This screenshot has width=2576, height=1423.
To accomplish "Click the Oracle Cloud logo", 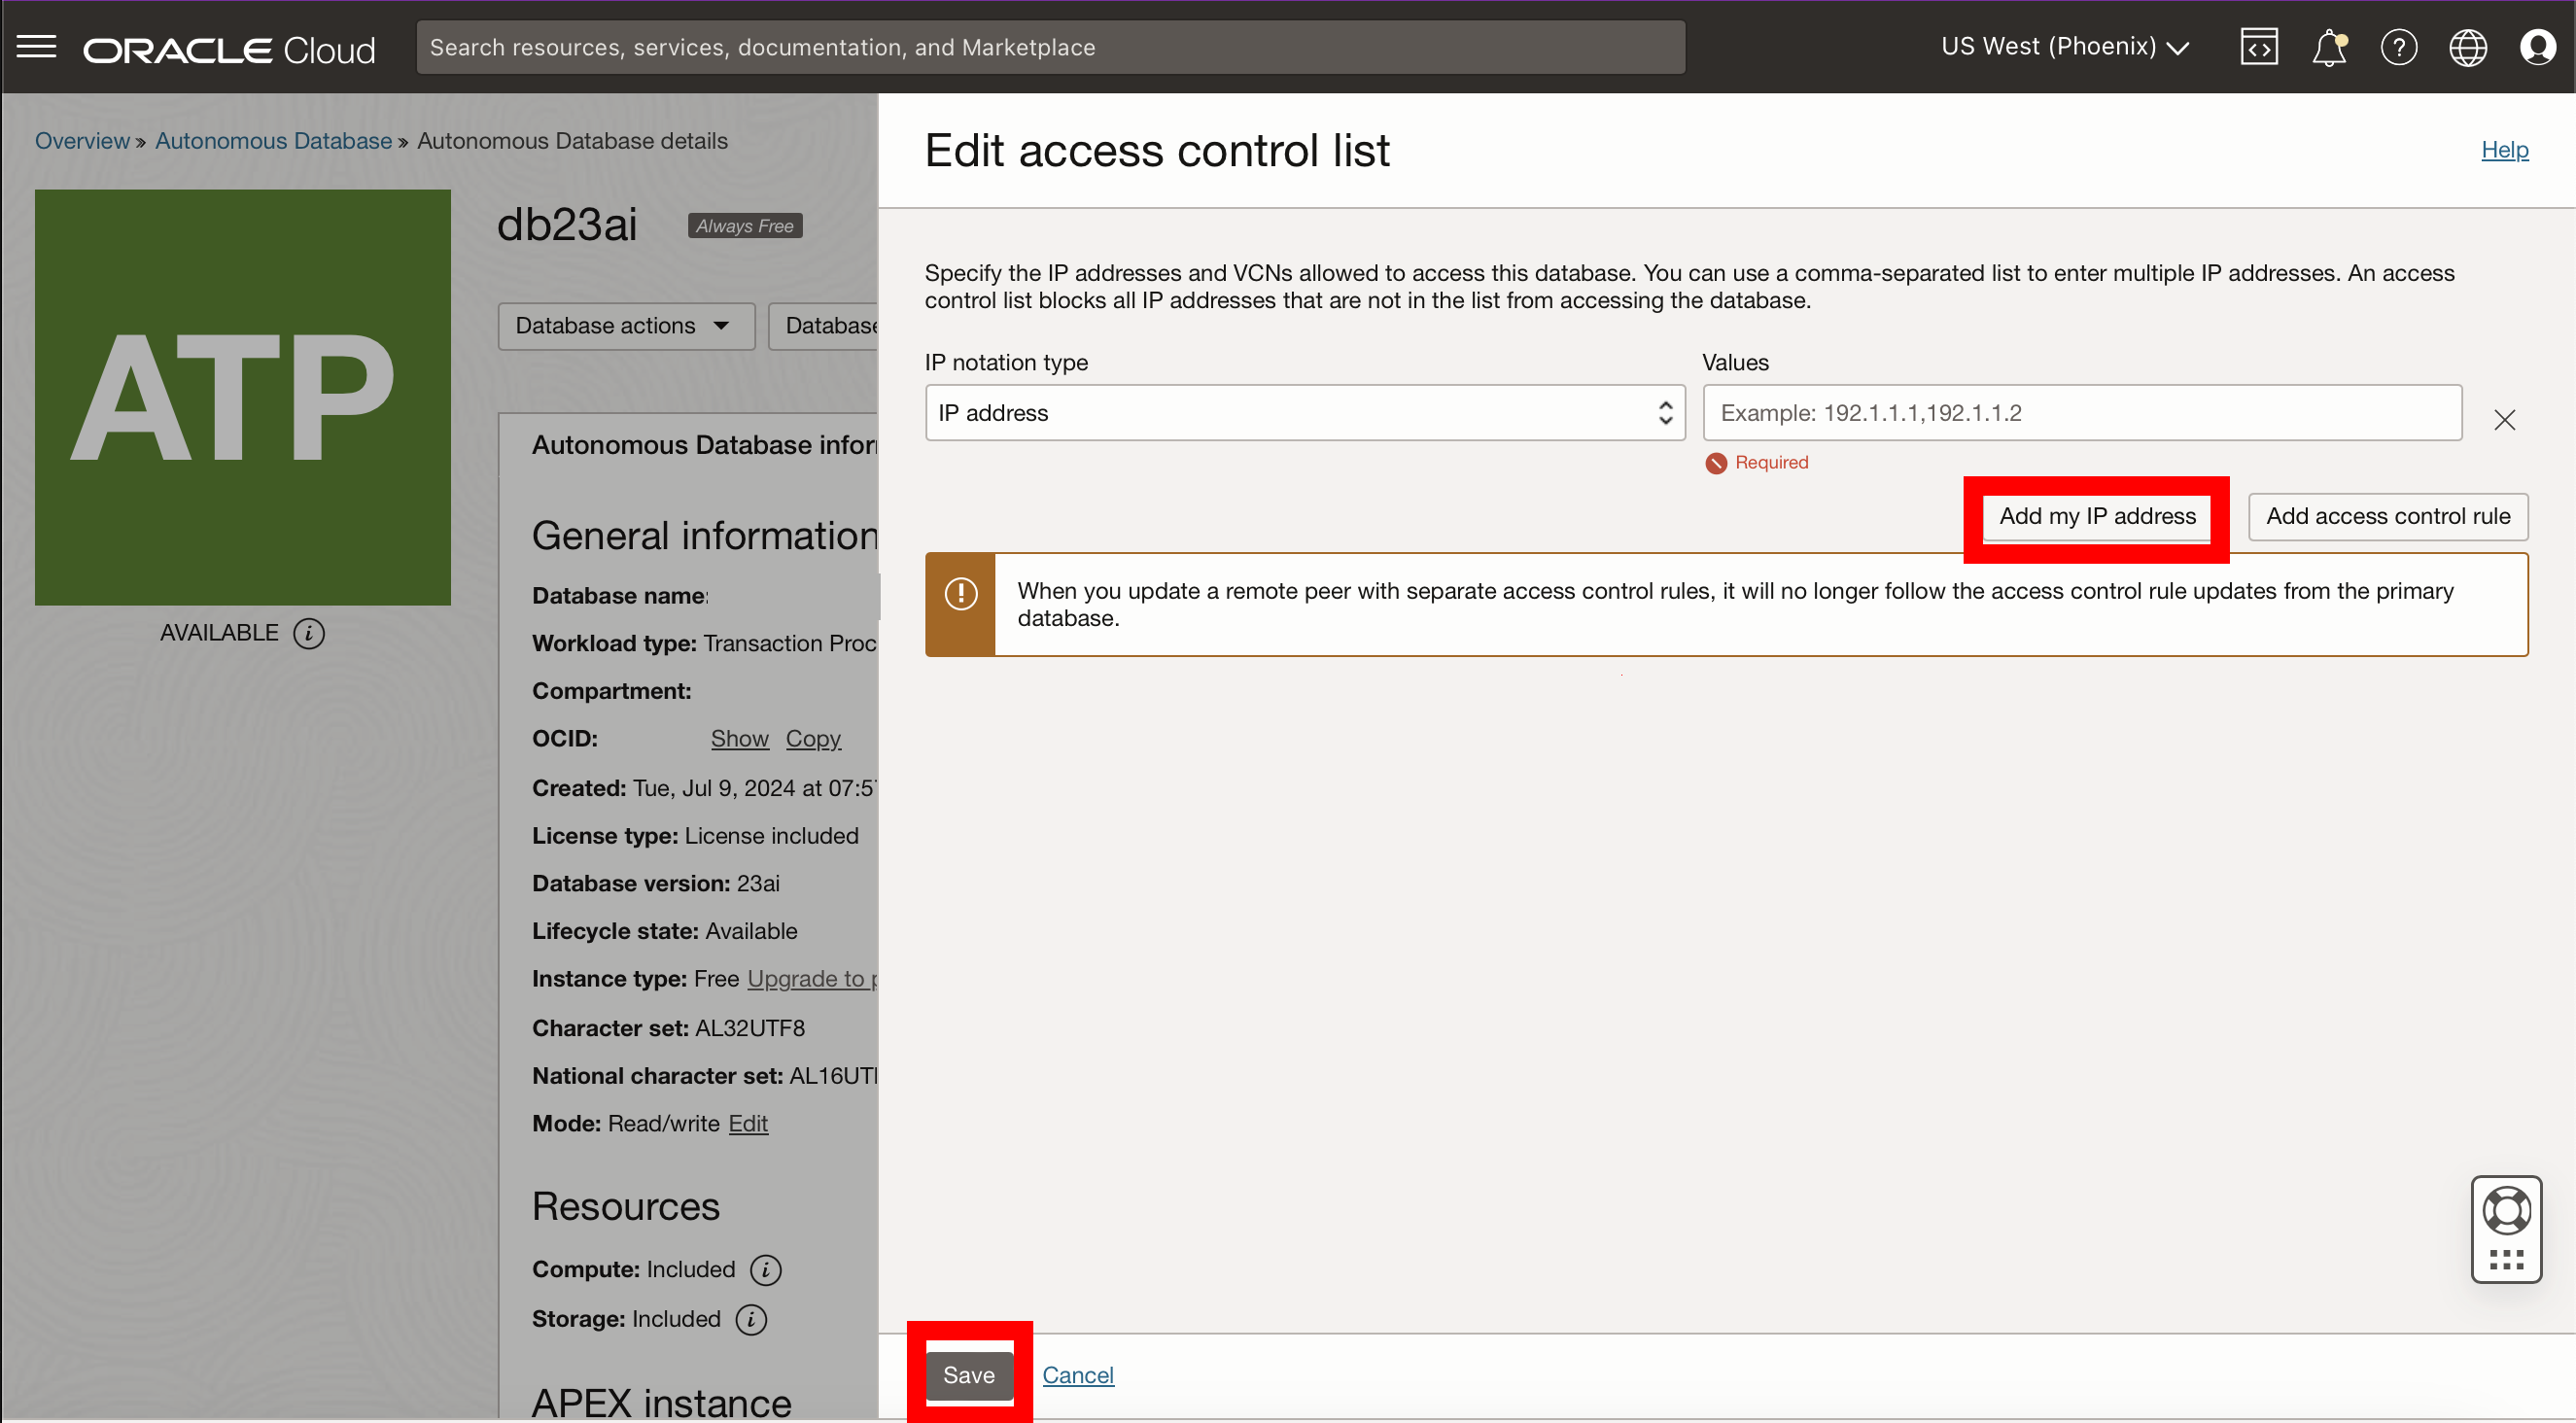I will pyautogui.click(x=229, y=49).
